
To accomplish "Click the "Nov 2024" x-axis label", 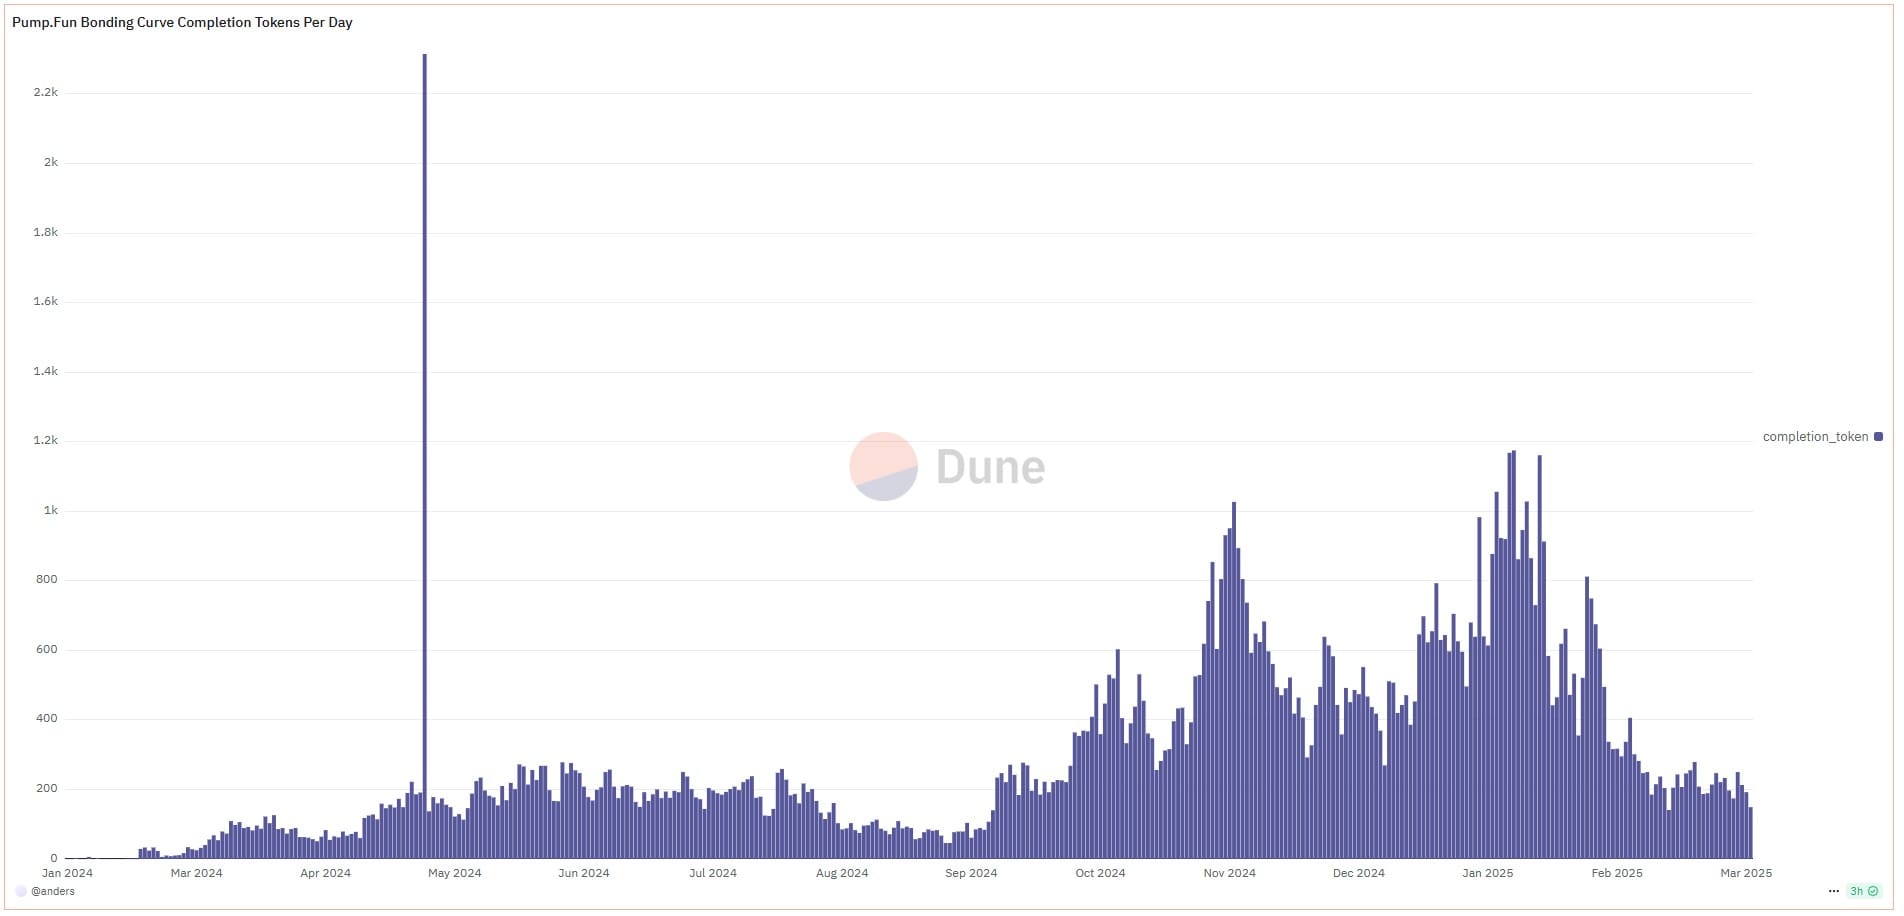I will pyautogui.click(x=1229, y=873).
